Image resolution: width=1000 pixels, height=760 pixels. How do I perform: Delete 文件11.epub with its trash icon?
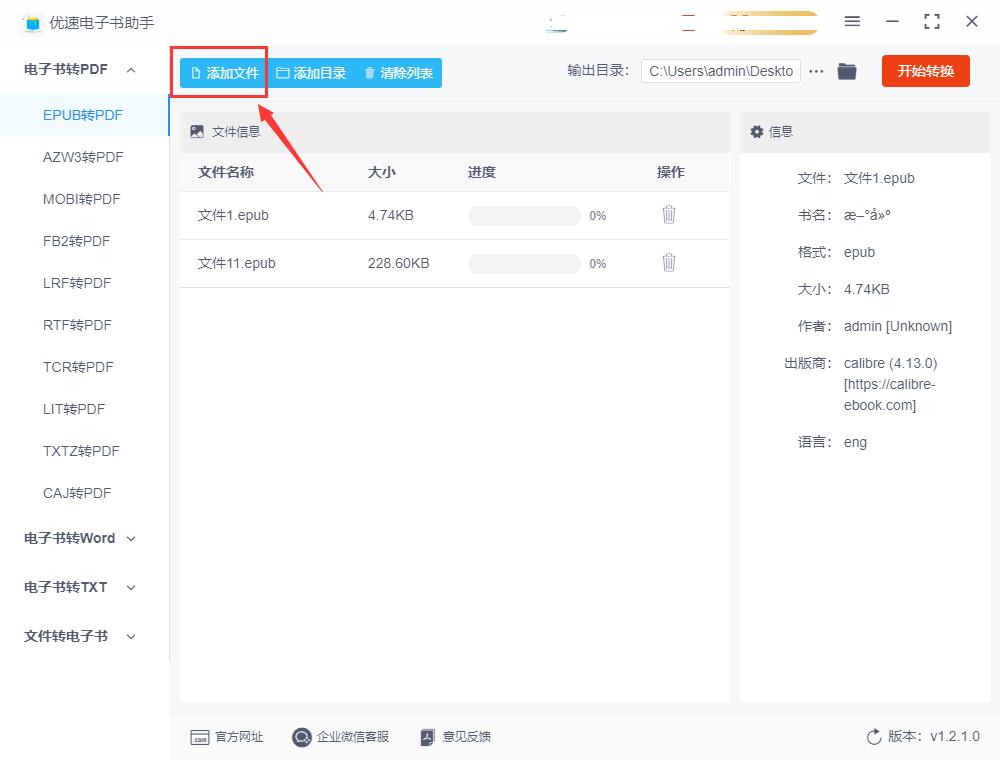[668, 263]
